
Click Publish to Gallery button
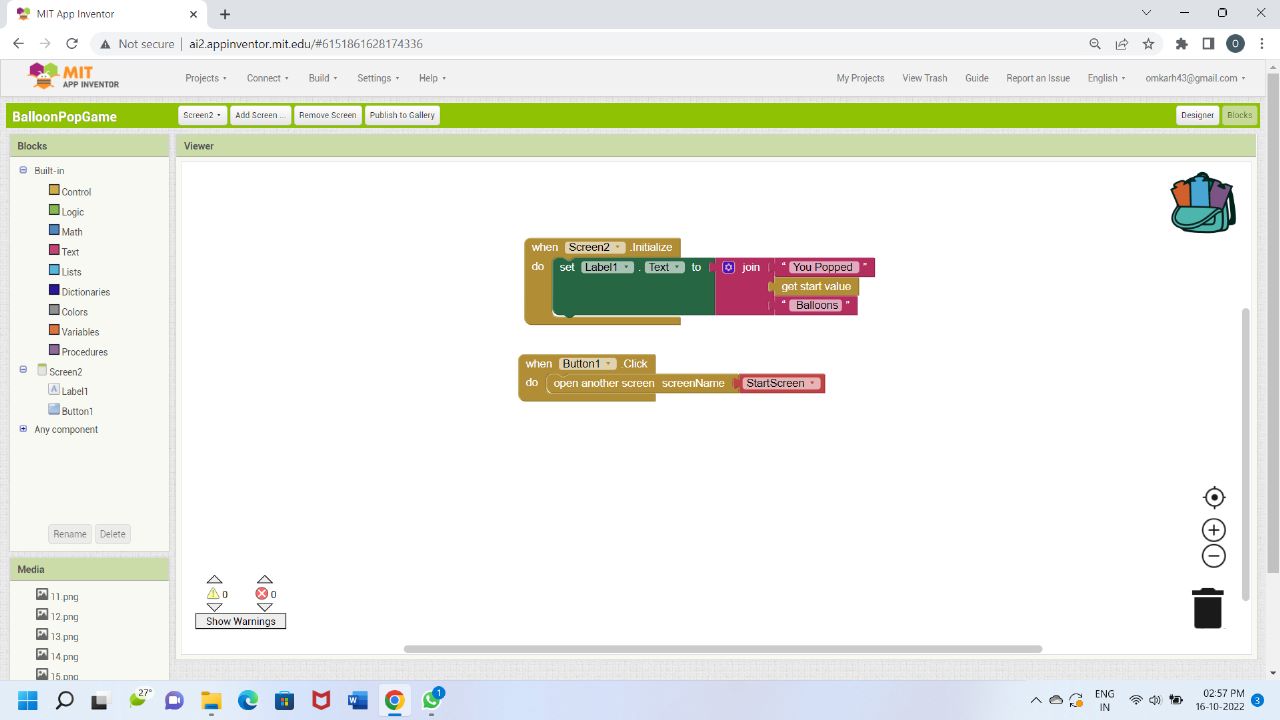(402, 115)
